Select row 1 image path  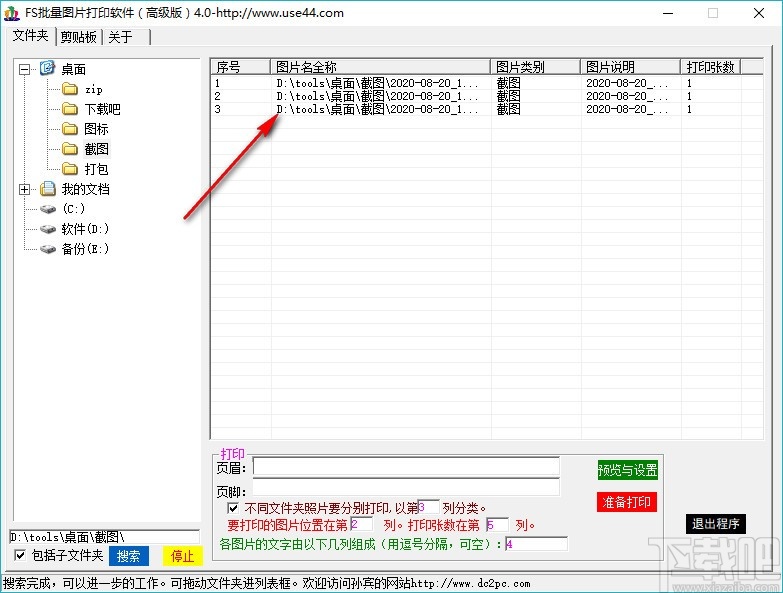coord(377,83)
